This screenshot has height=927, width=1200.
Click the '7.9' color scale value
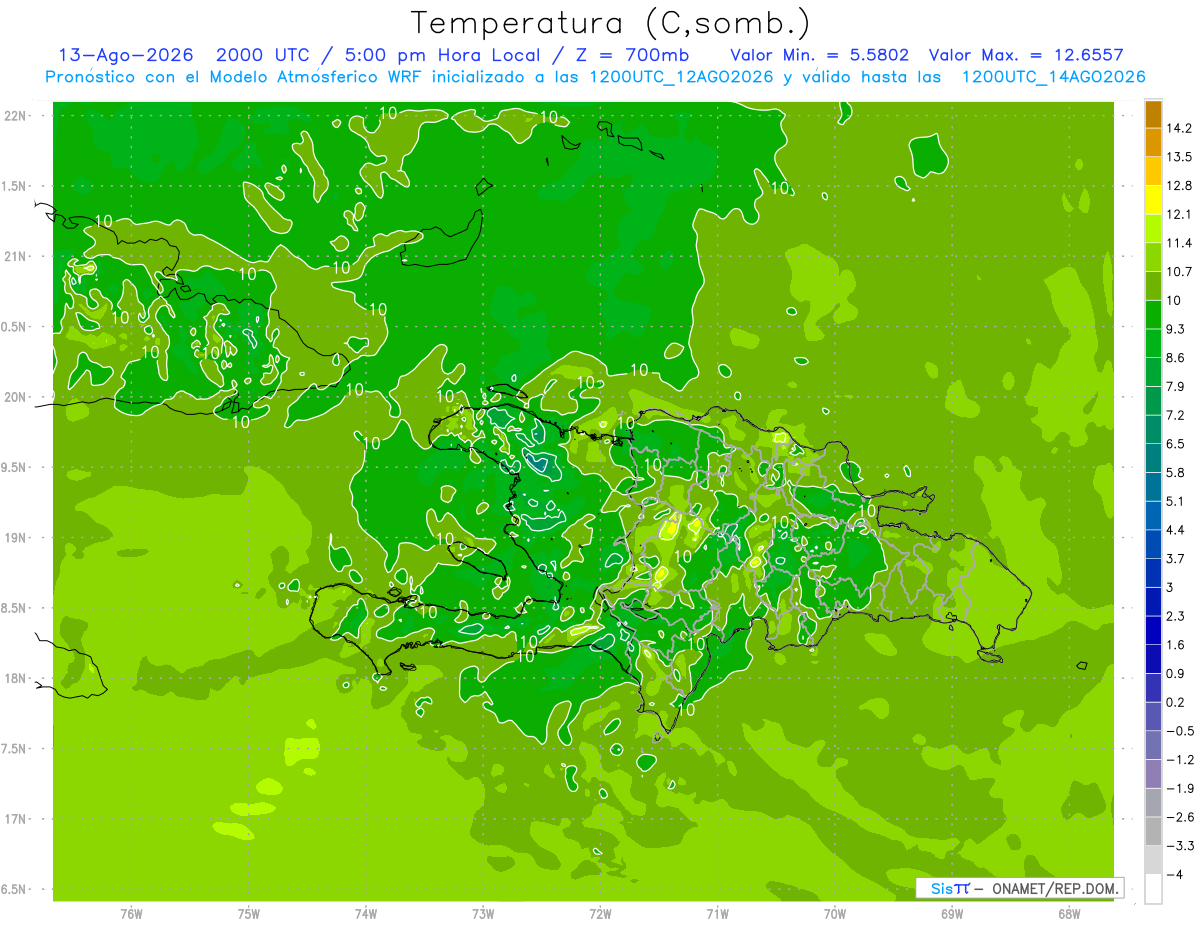[1176, 387]
